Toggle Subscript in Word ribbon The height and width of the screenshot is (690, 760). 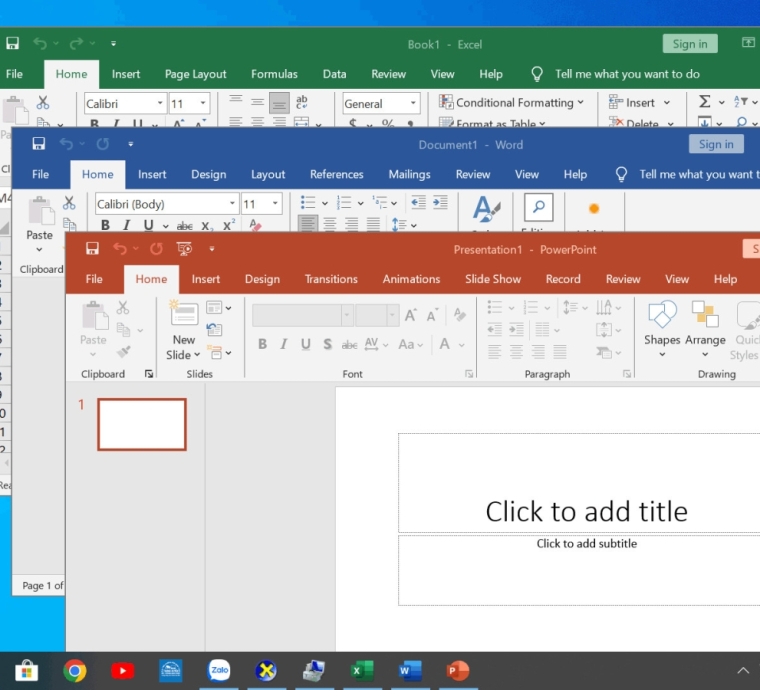click(207, 226)
